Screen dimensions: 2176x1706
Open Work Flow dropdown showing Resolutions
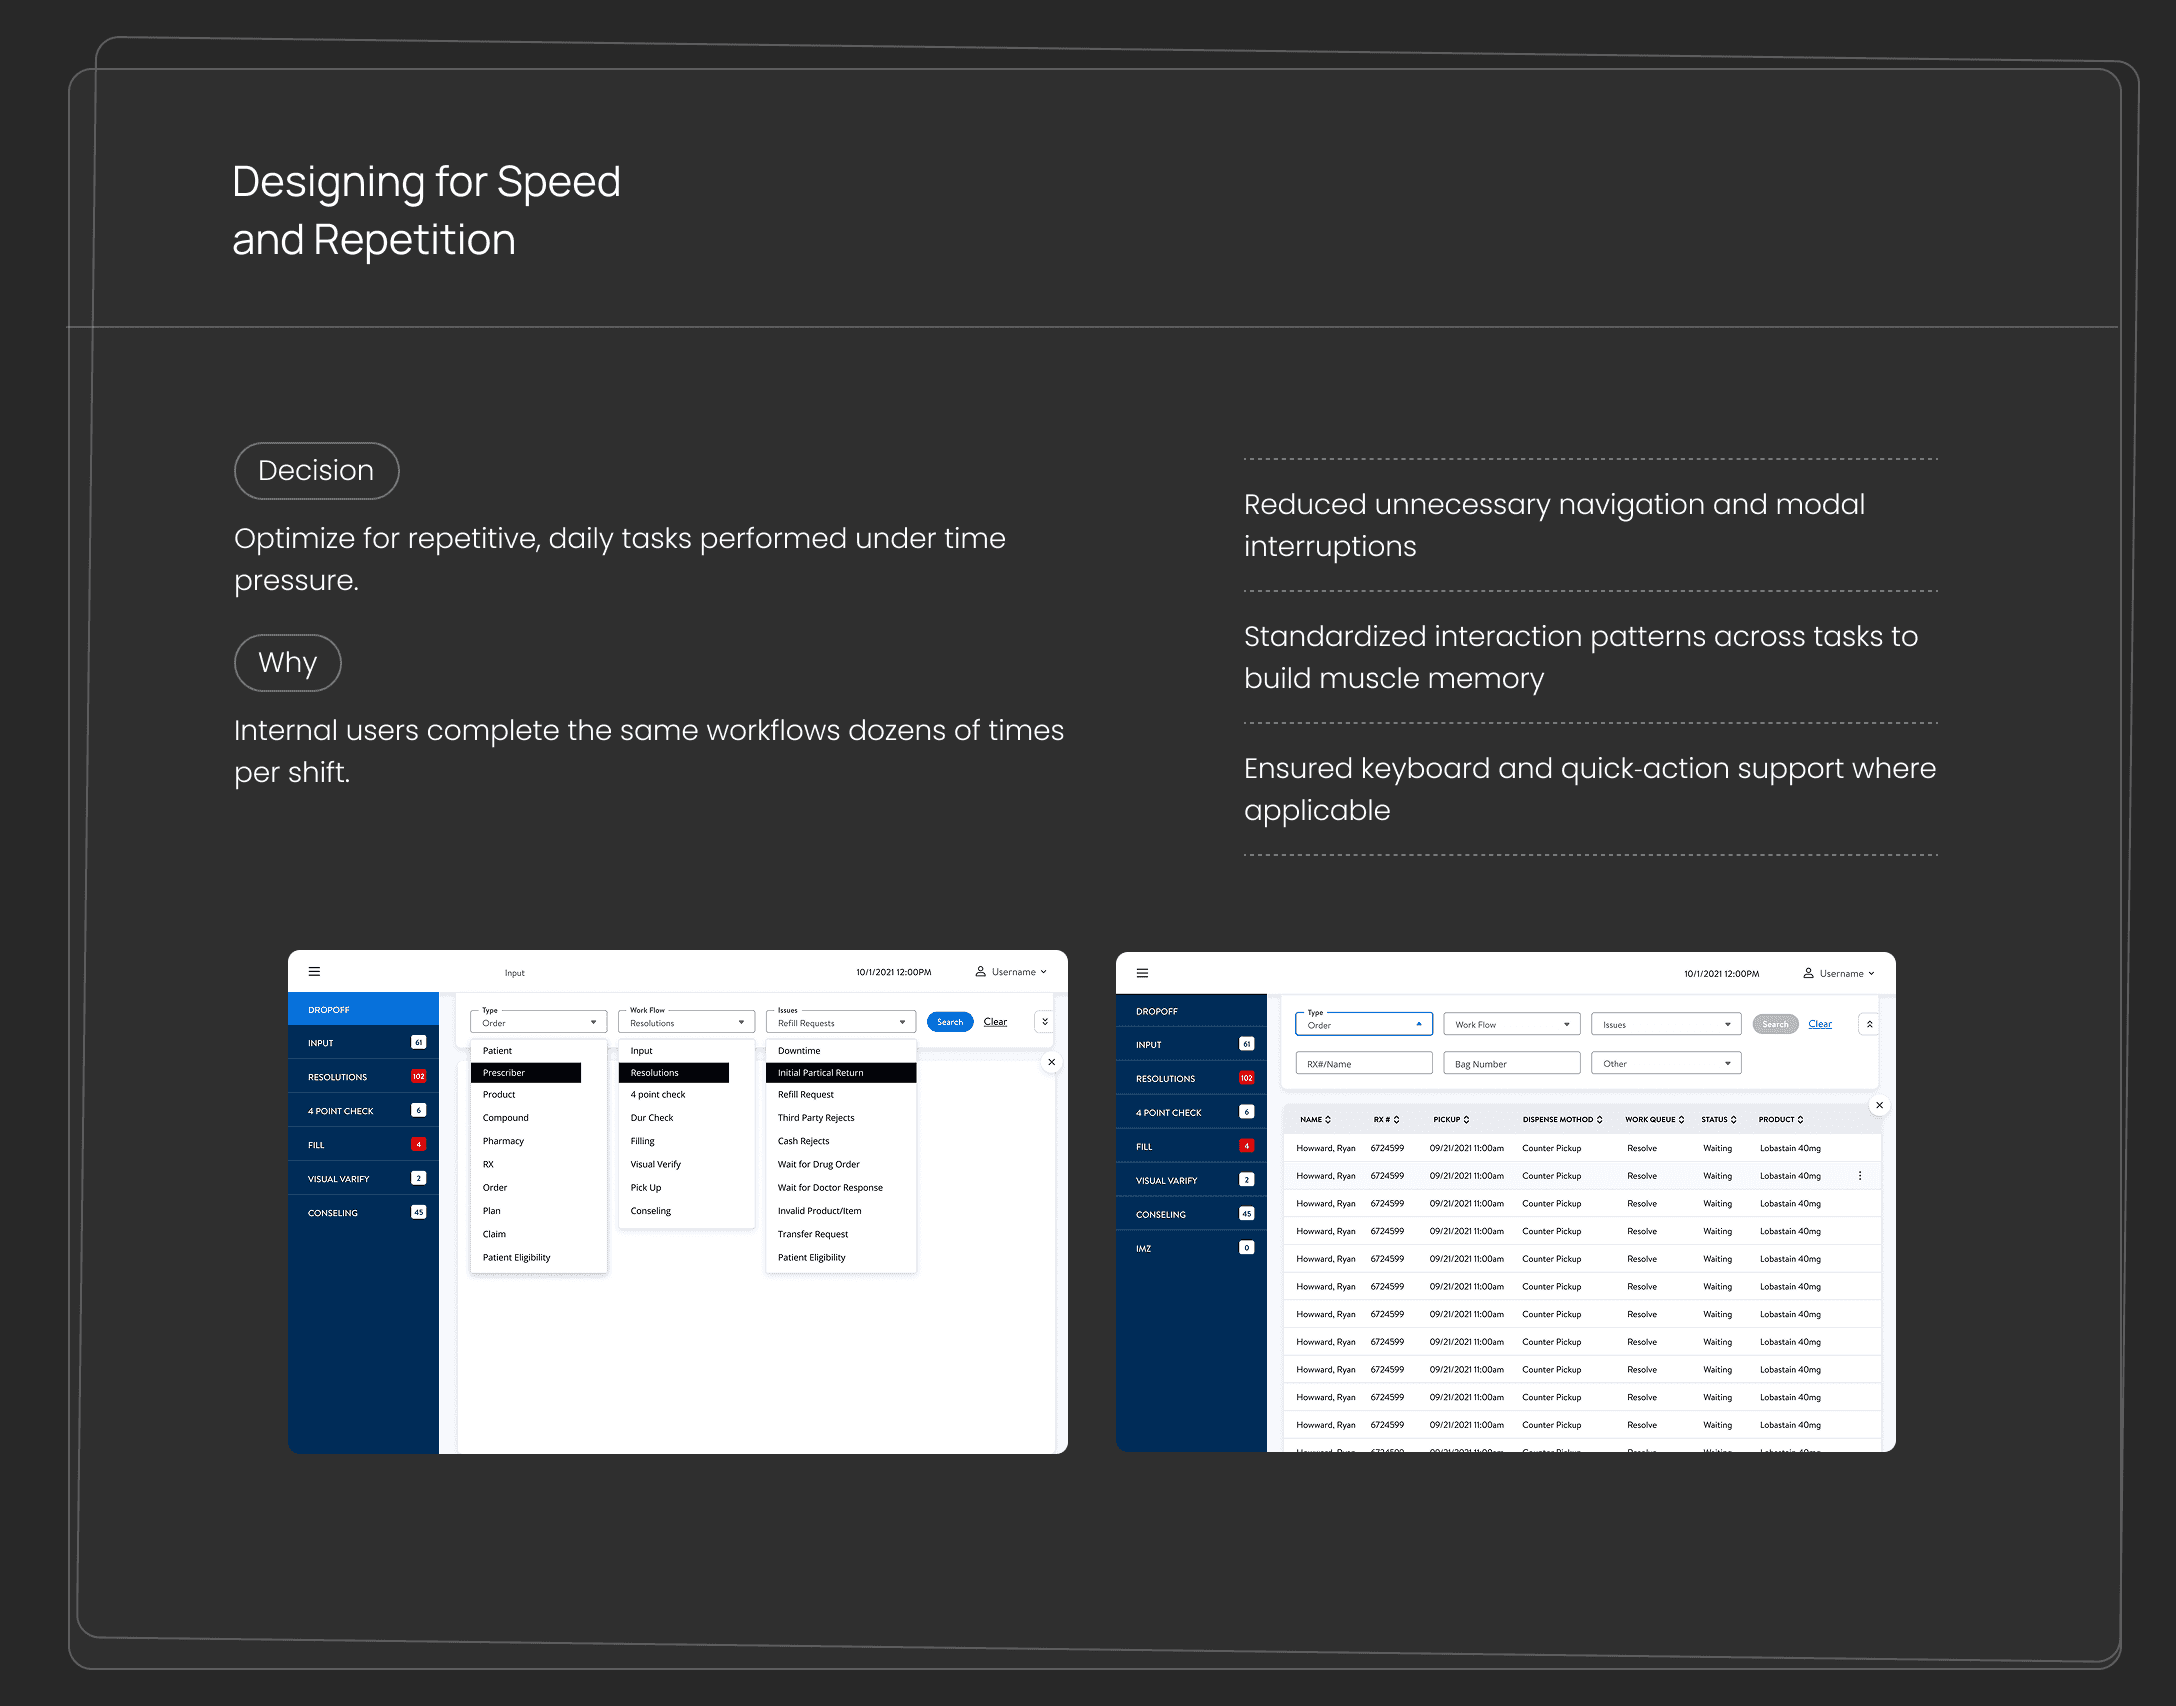(686, 1022)
